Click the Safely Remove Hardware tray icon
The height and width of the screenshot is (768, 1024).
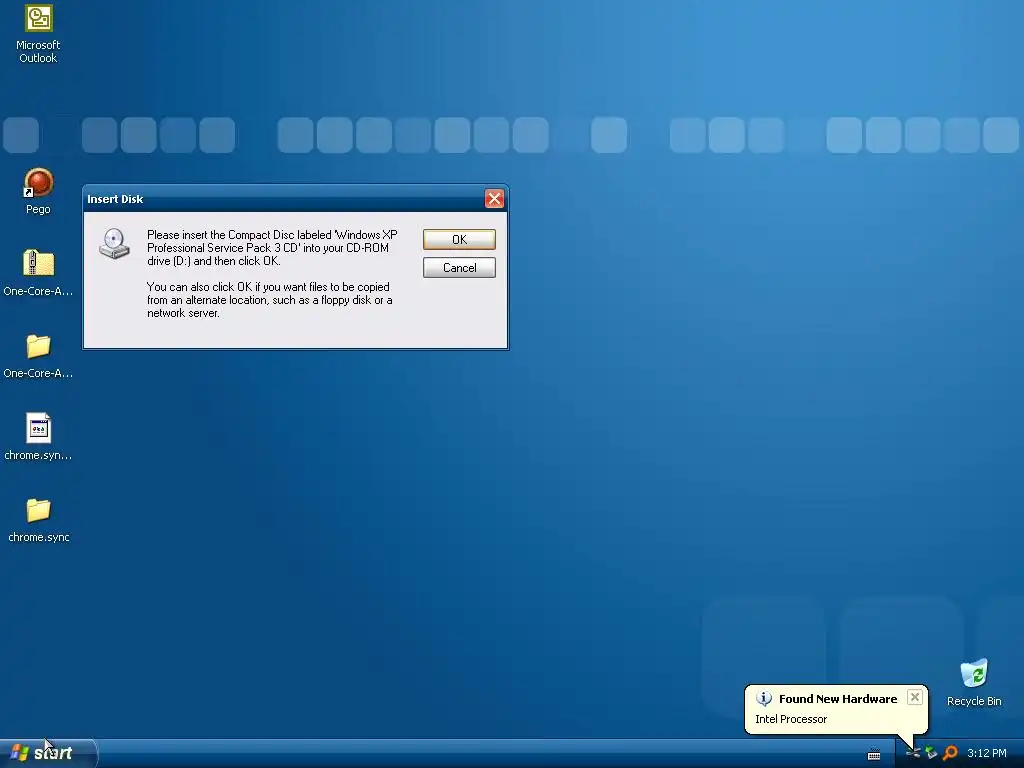pos(931,753)
